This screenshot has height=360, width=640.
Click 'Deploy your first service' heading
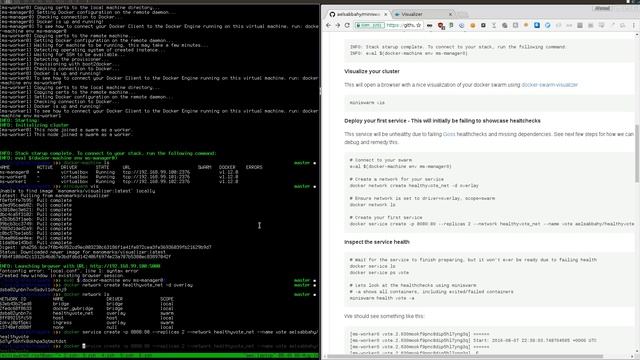click(442, 121)
